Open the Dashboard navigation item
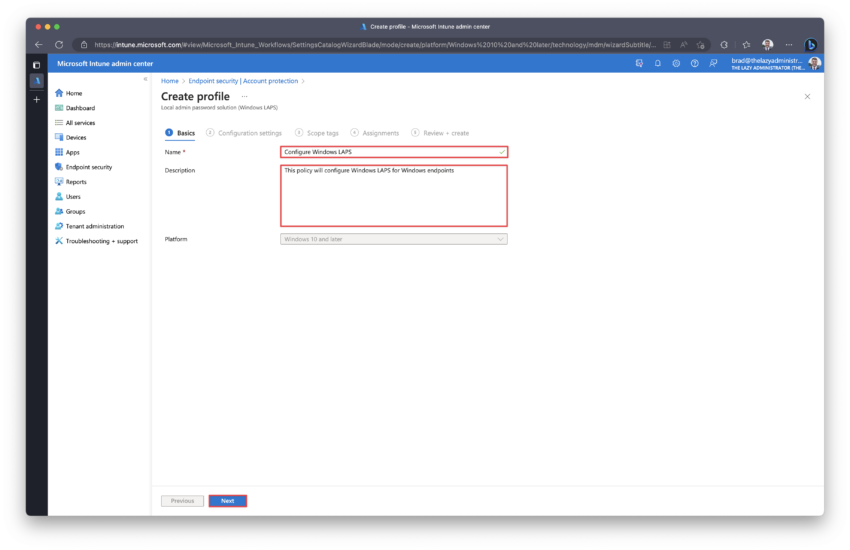This screenshot has width=850, height=550. pyautogui.click(x=75, y=108)
